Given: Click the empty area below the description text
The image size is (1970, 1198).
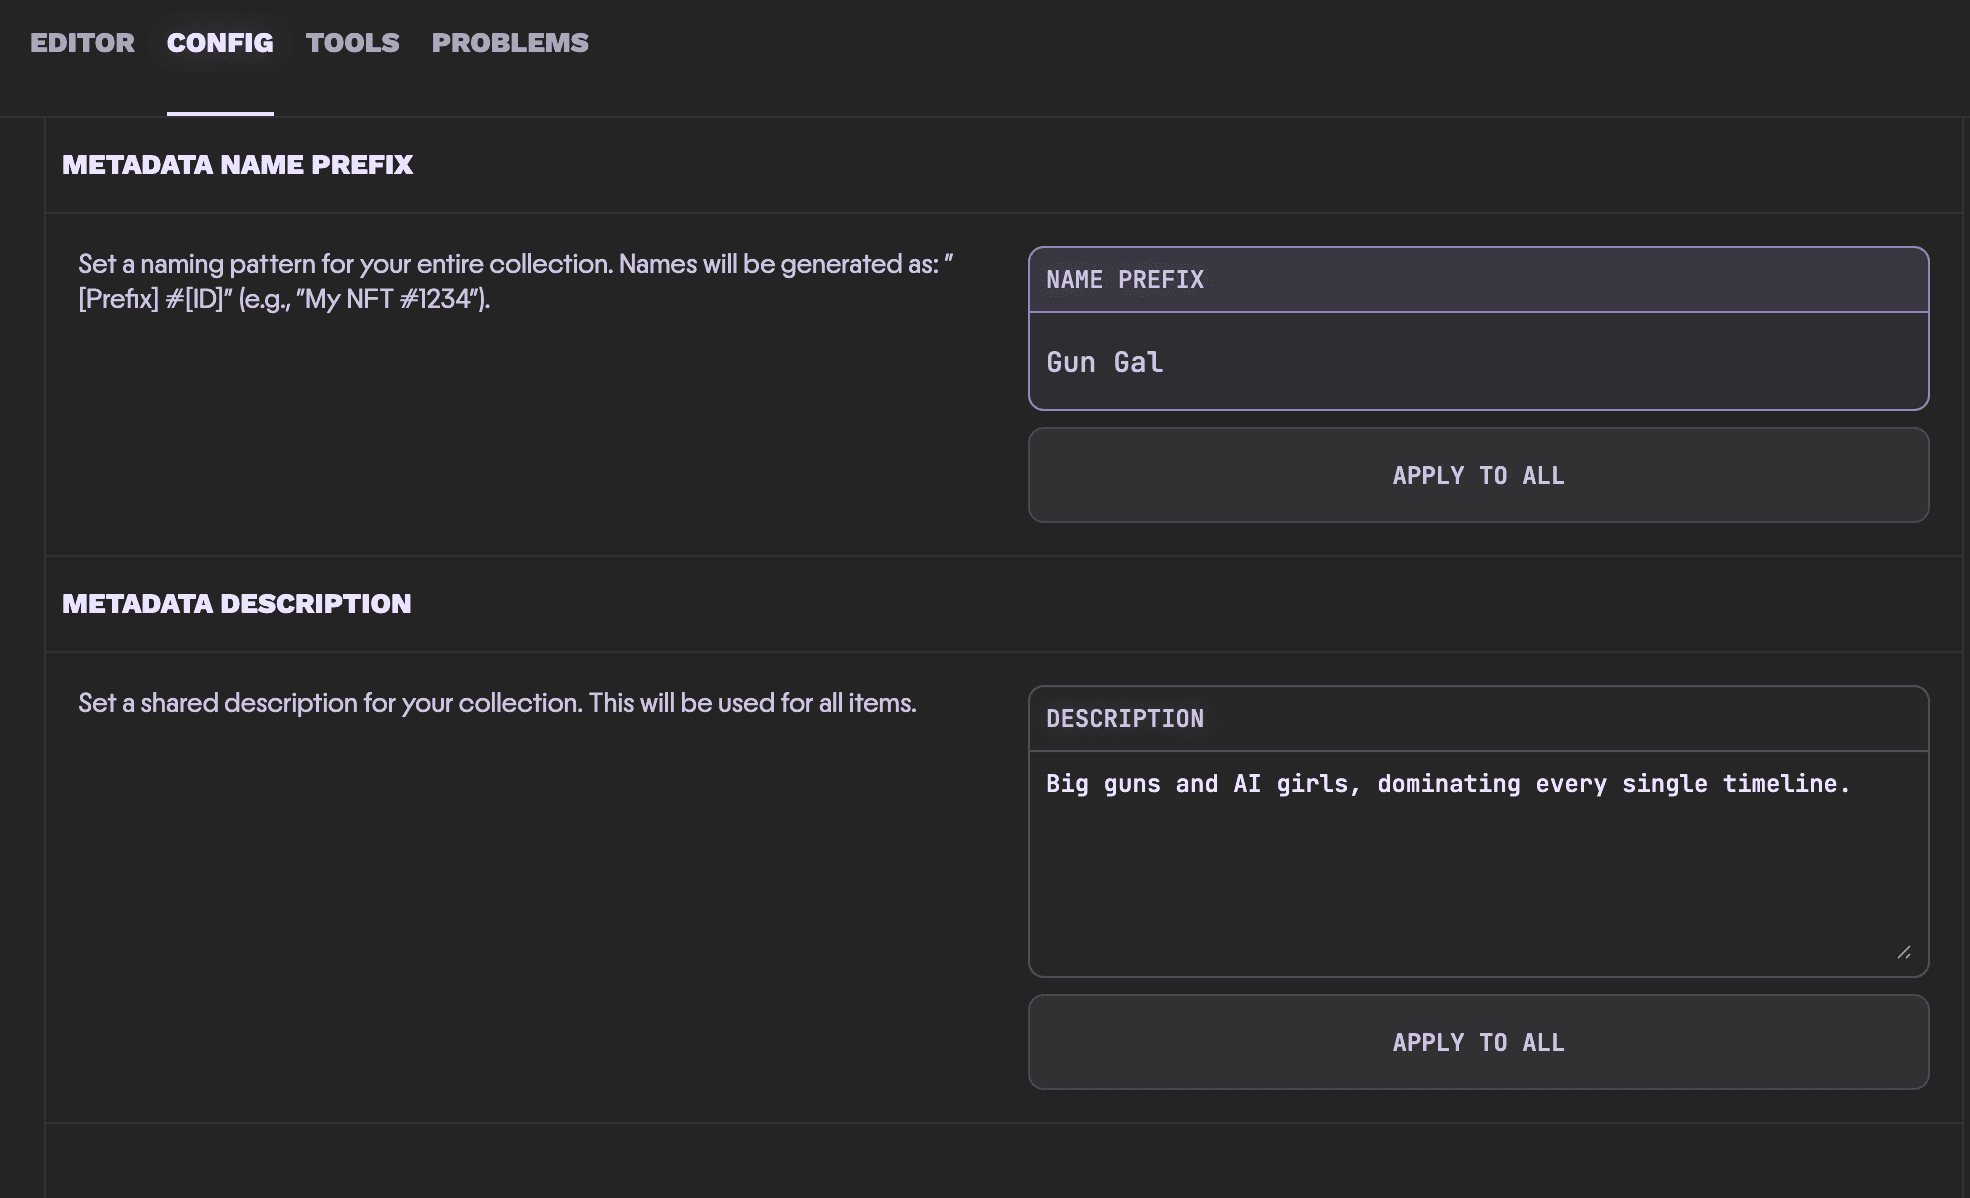Looking at the screenshot, I should point(1478,890).
